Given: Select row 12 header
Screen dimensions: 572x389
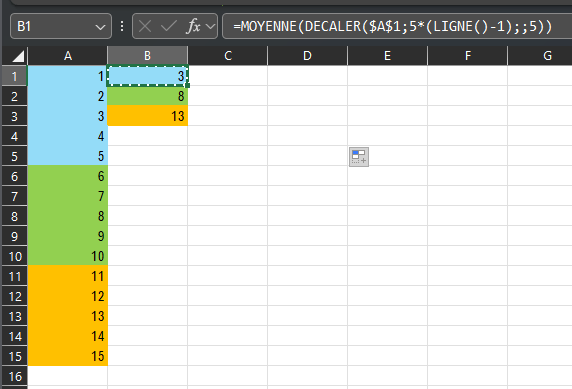Looking at the screenshot, I should pos(14,296).
